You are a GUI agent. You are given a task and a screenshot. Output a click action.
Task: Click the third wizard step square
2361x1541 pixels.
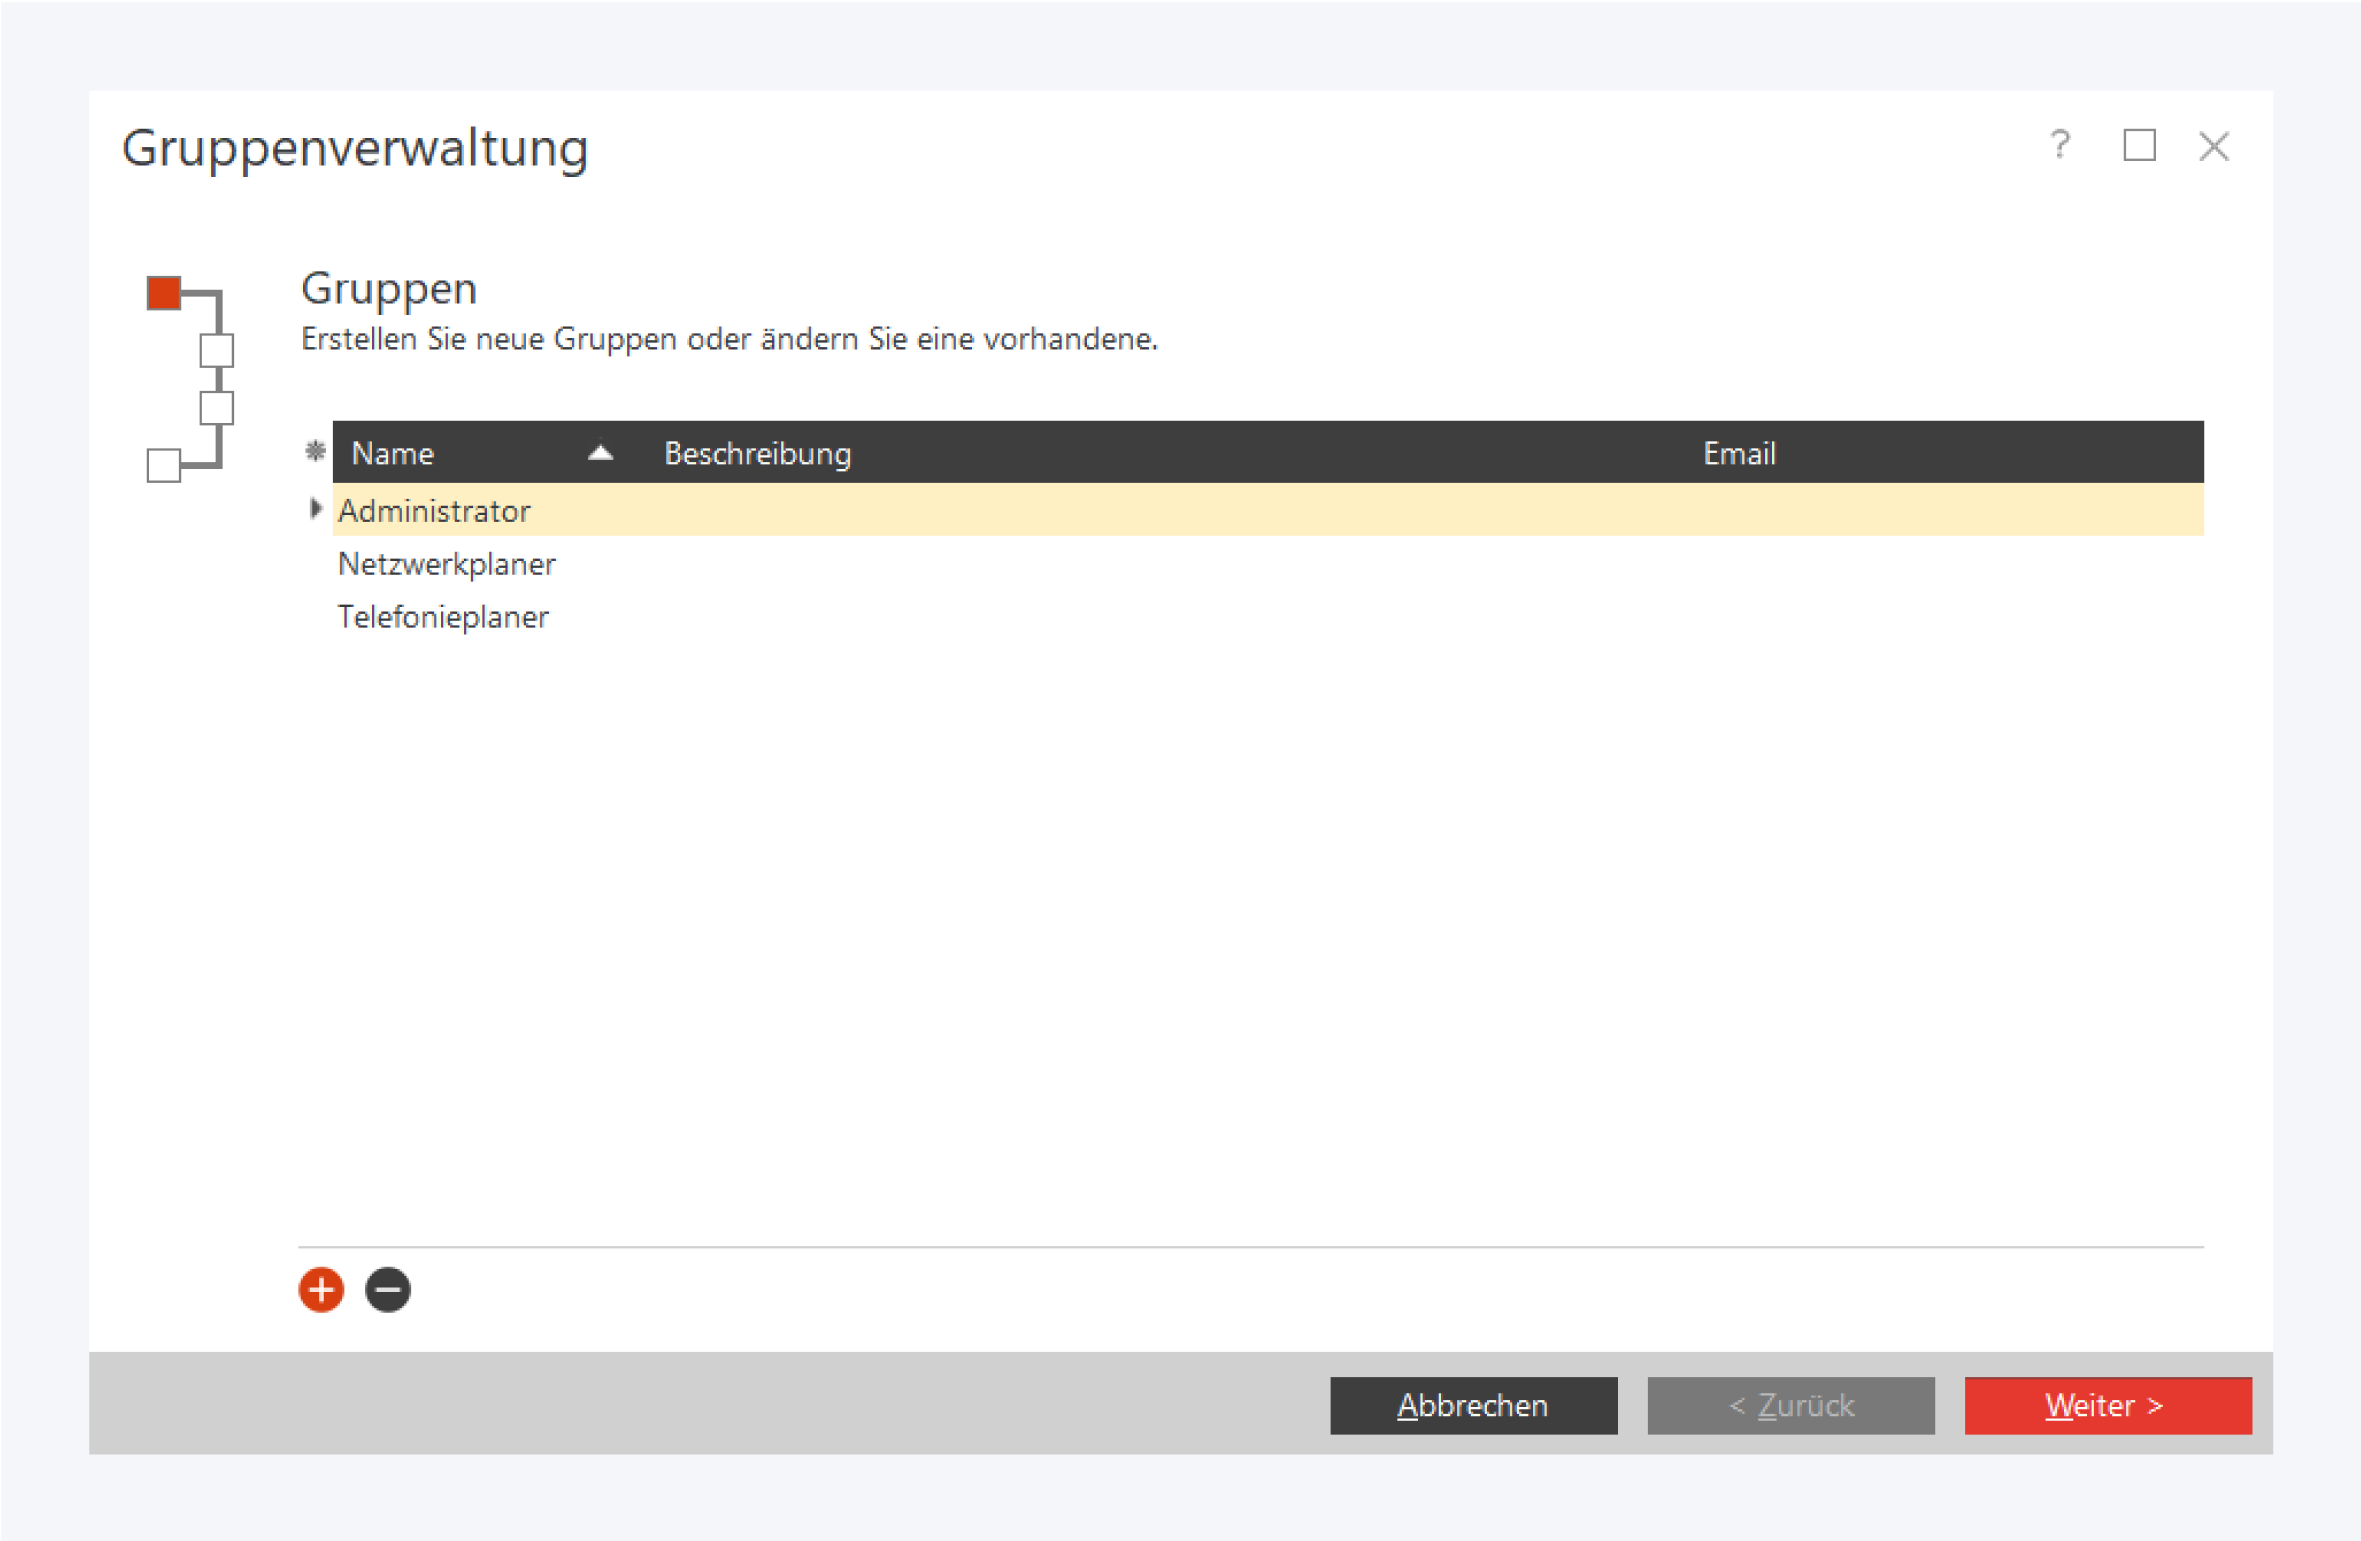click(x=216, y=408)
